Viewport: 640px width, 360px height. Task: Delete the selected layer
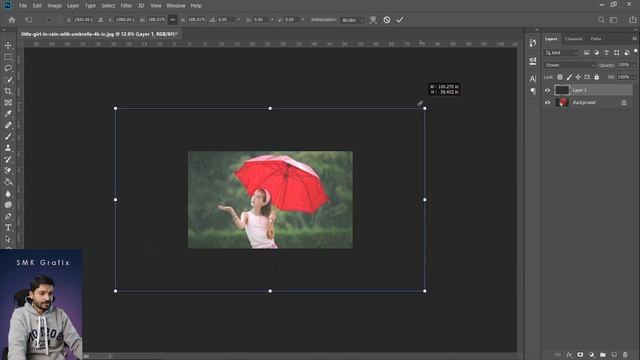coord(625,355)
